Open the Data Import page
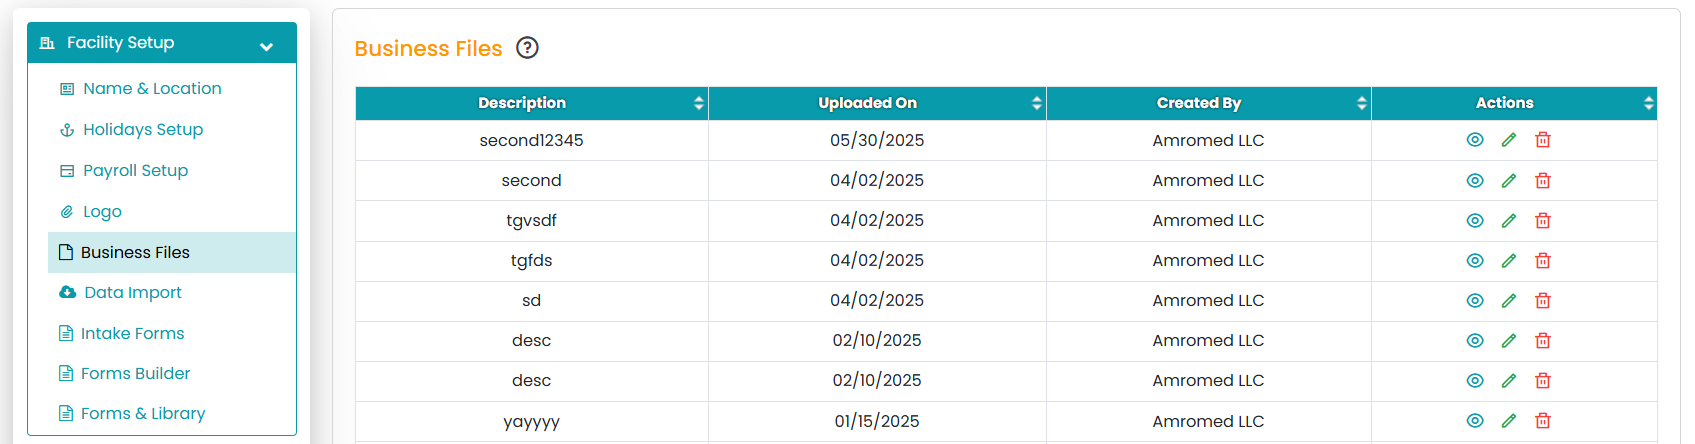This screenshot has height=444, width=1695. [x=133, y=292]
